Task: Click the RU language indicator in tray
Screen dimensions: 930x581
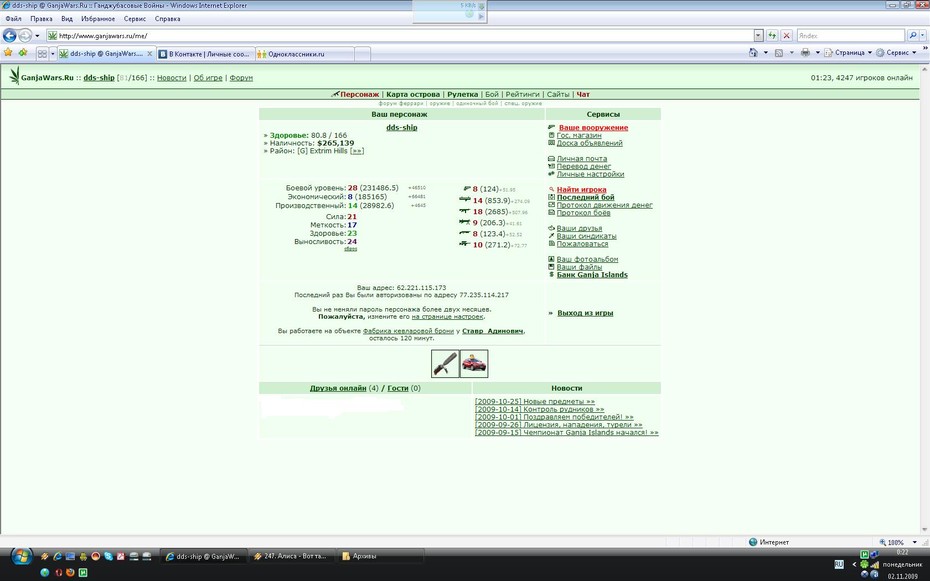Action: 839,564
